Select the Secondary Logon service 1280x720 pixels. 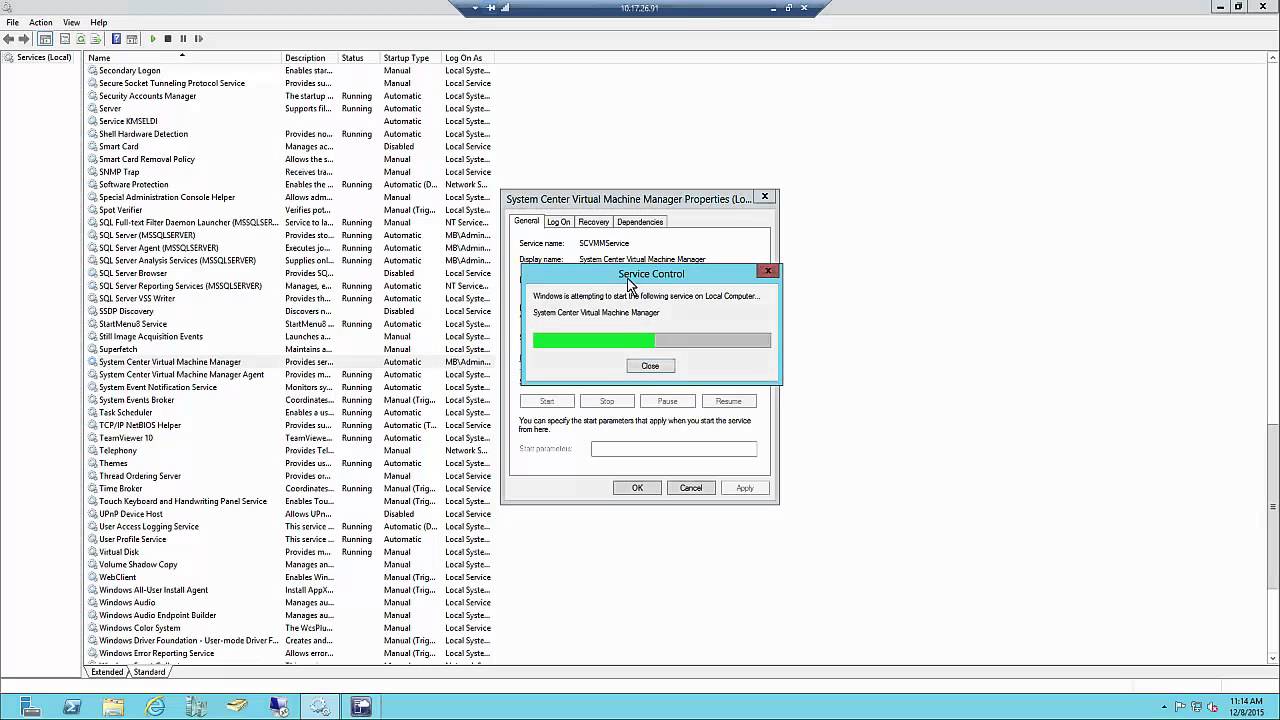click(130, 71)
